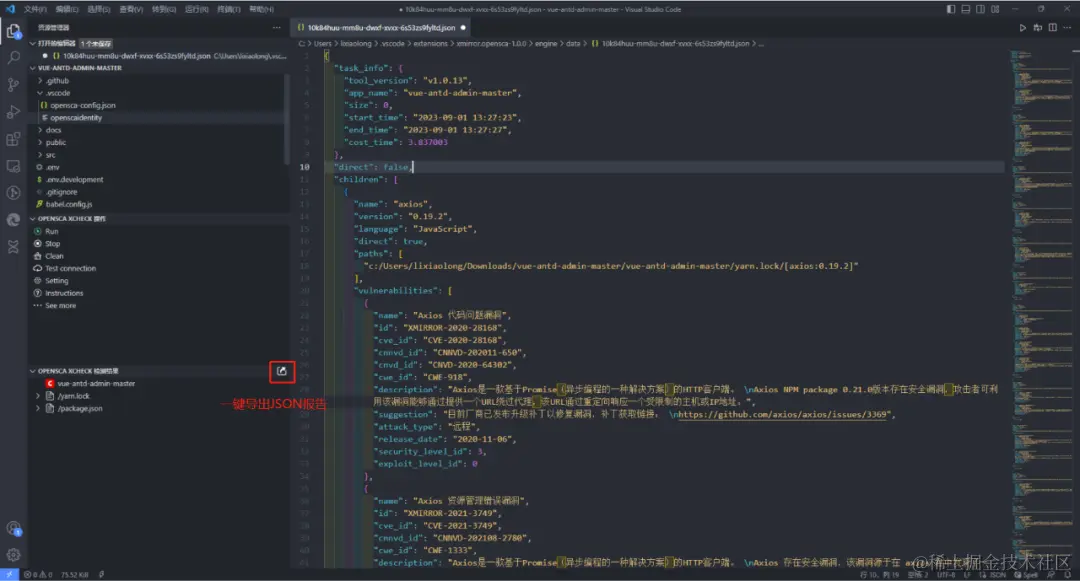Viewport: 1080px width, 581px height.
Task: Open the File (文件) menu
Action: (x=35, y=9)
